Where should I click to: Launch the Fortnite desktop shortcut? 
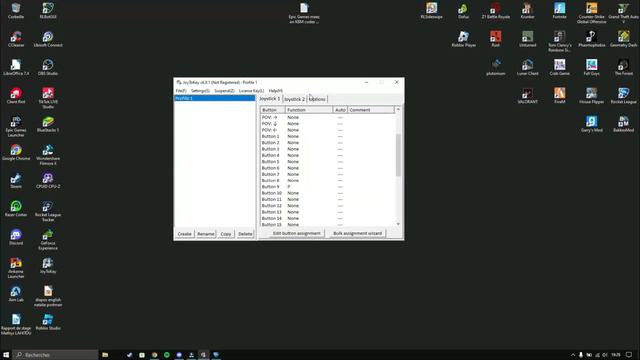560,11
